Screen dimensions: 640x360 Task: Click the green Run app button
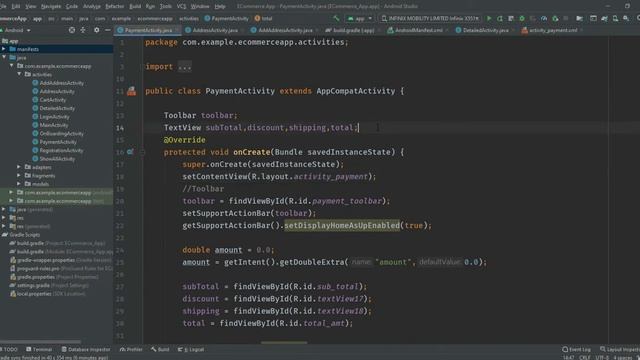pos(489,18)
